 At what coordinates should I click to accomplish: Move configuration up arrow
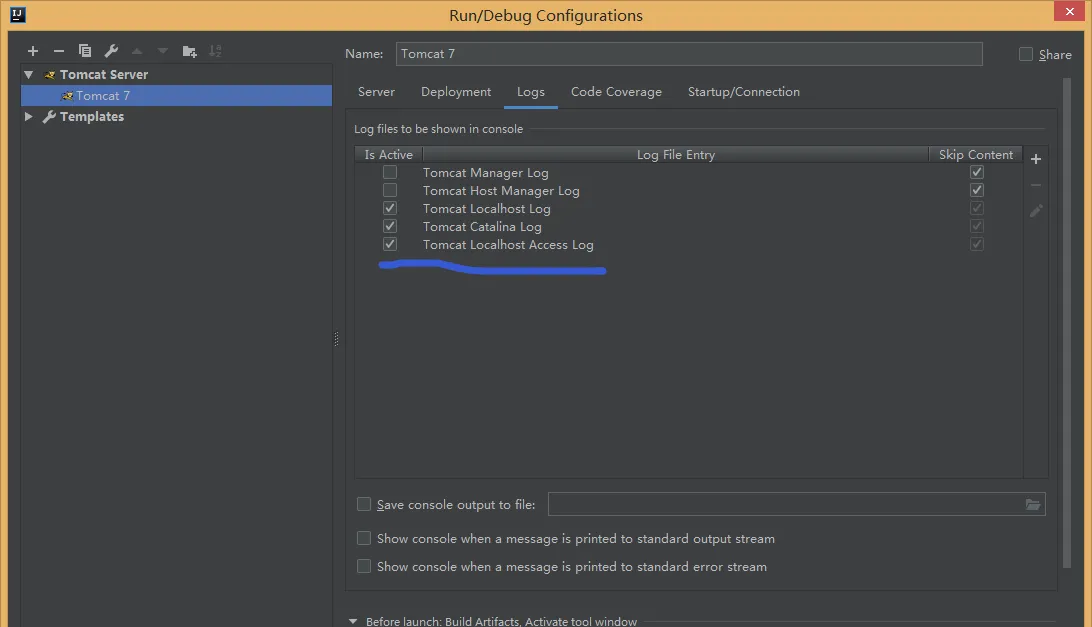(x=137, y=51)
